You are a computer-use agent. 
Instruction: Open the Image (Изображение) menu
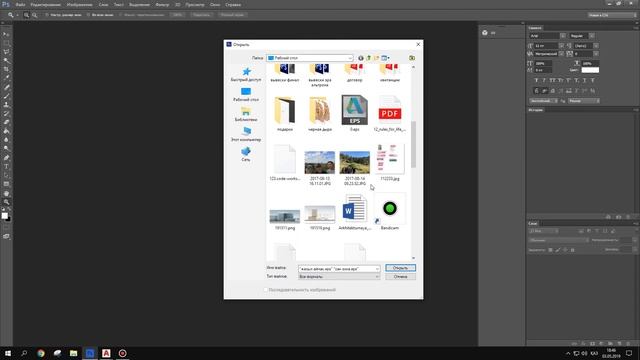80,5
